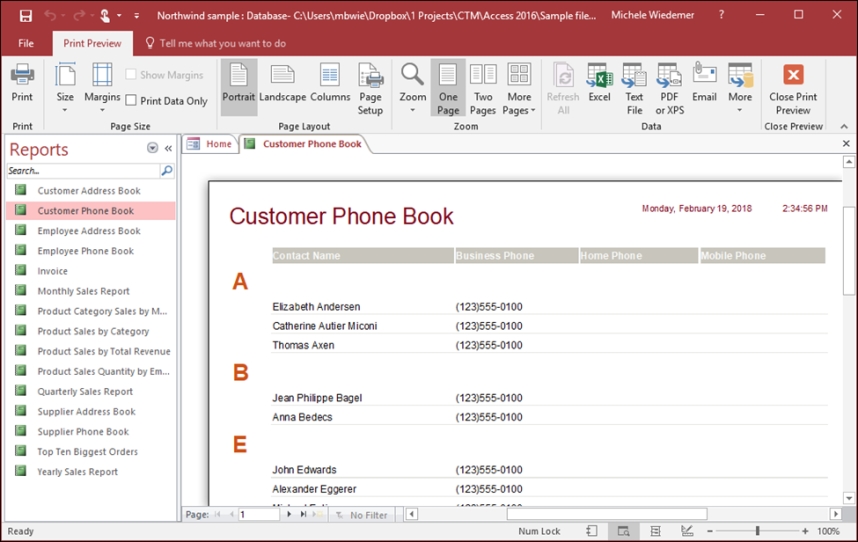Open Product Sales by Category report
The height and width of the screenshot is (542, 858).
coord(93,331)
